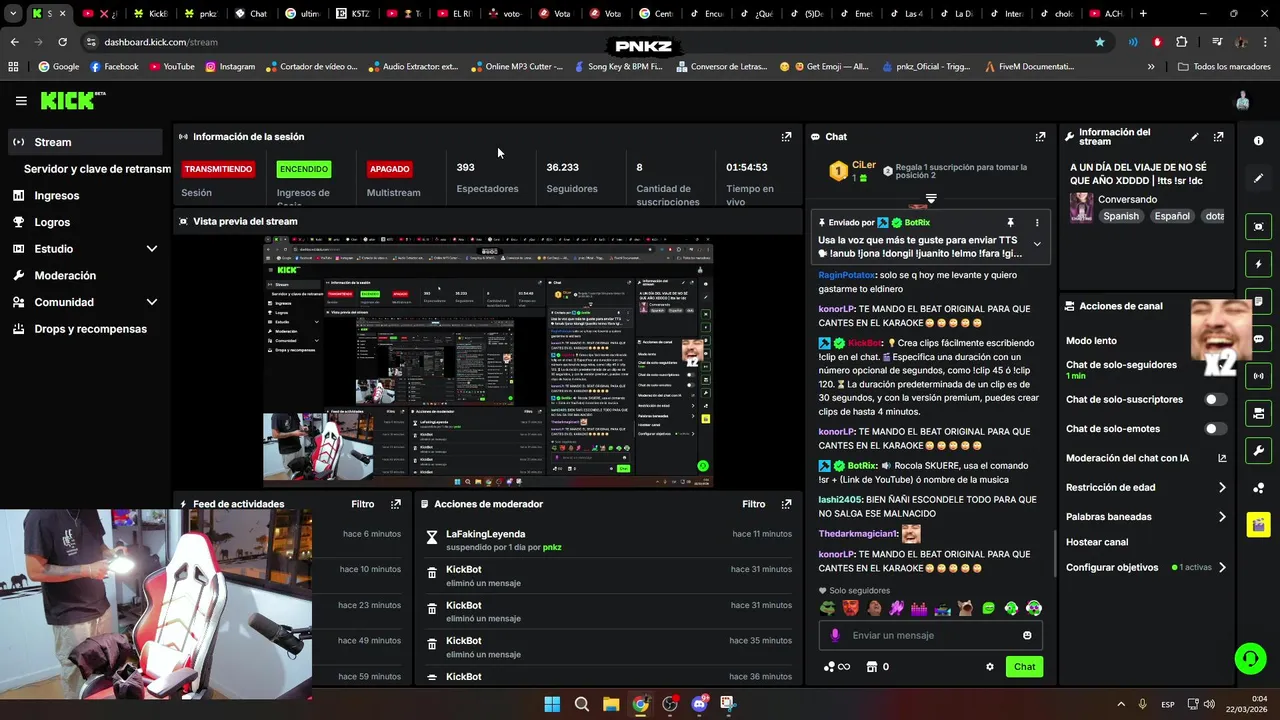Open Restricción de edad arrow
1280x720 pixels.
(x=1222, y=488)
